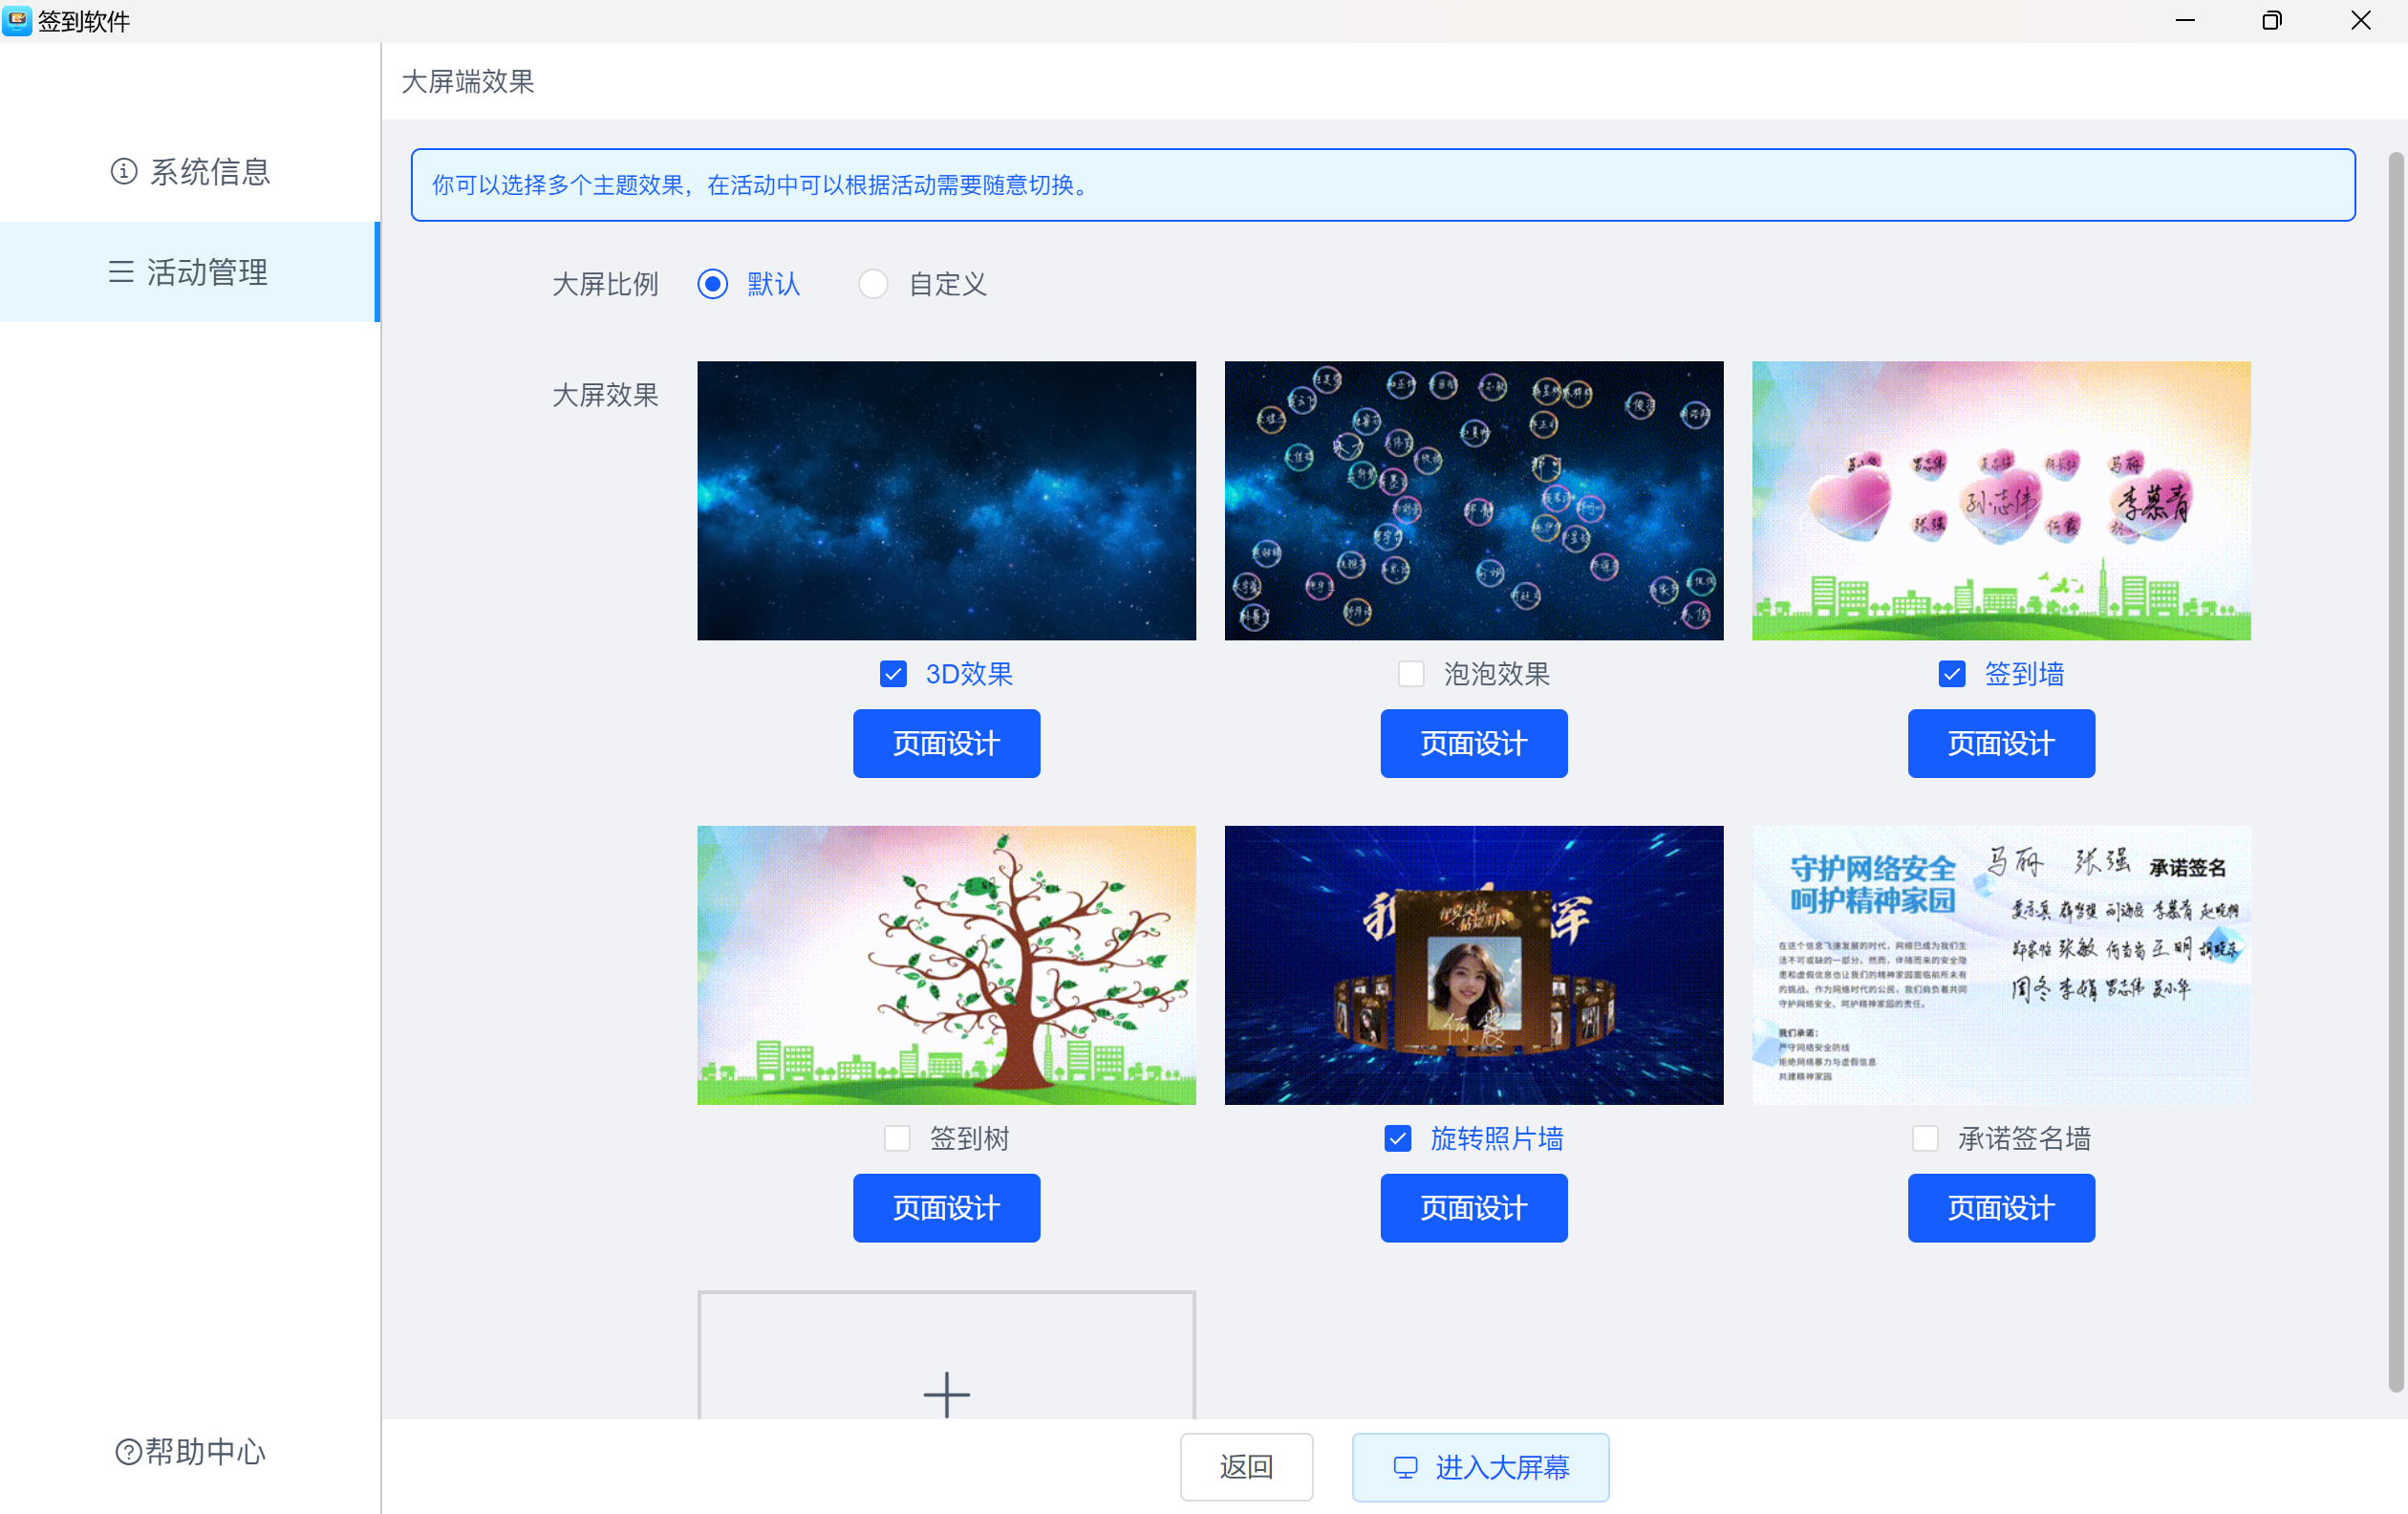Select the 默认 screen ratio radio
This screenshot has height=1514, width=2408.
click(x=712, y=285)
